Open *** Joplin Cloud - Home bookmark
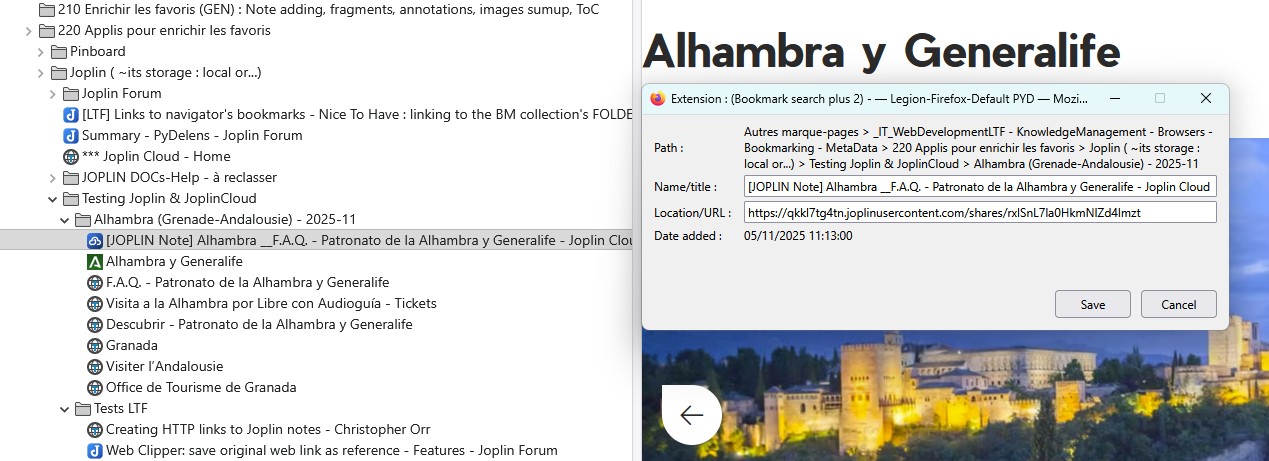The width and height of the screenshot is (1269, 461). (156, 156)
